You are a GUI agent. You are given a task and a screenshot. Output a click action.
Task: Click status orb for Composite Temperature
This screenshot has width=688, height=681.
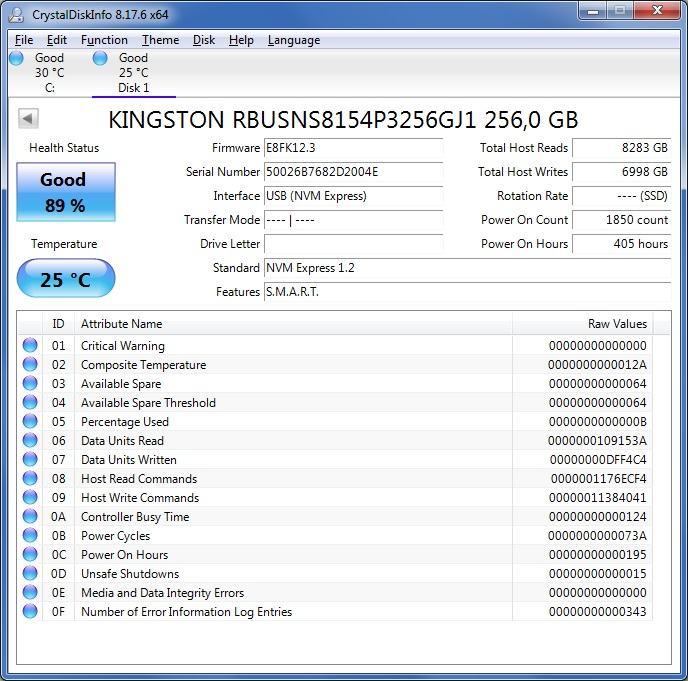(30, 364)
